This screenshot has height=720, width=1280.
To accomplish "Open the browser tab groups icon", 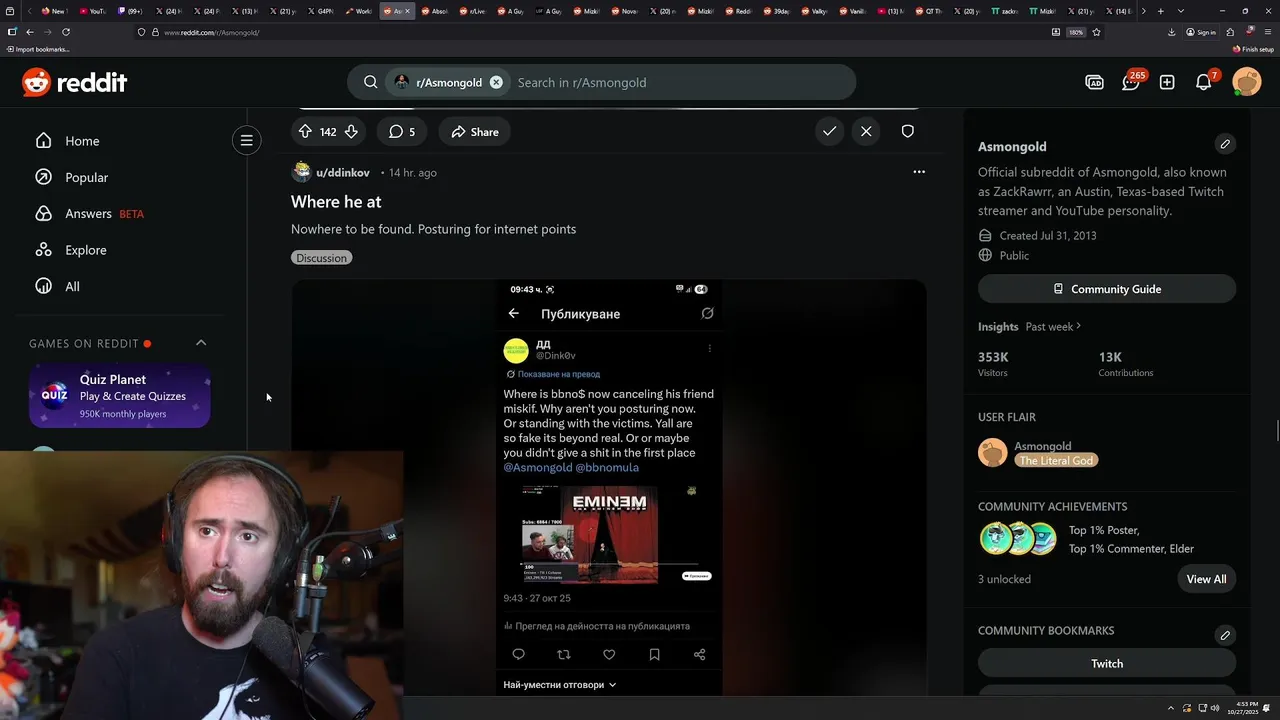I will [x=12, y=11].
